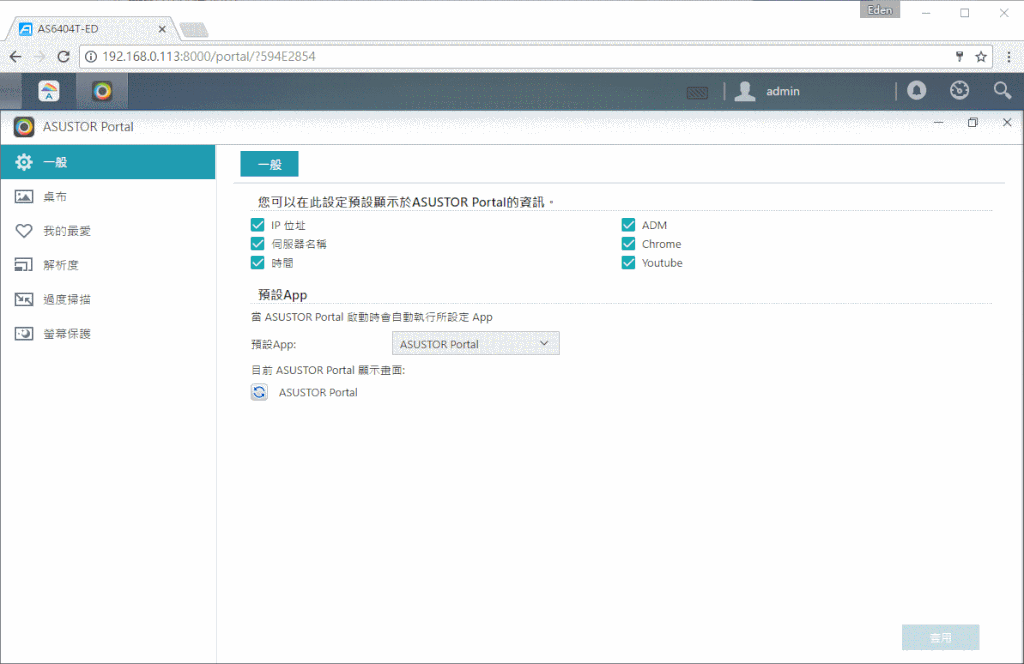Click the ASUSTOR Portal window title text
The width and height of the screenshot is (1024, 664).
88,127
